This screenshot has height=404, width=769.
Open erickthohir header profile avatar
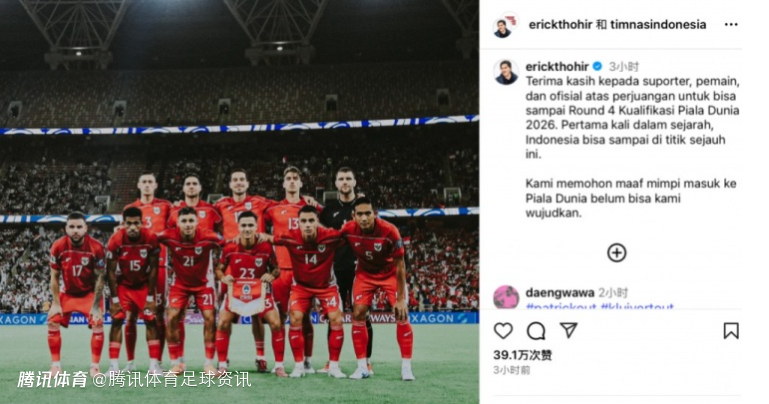506,25
